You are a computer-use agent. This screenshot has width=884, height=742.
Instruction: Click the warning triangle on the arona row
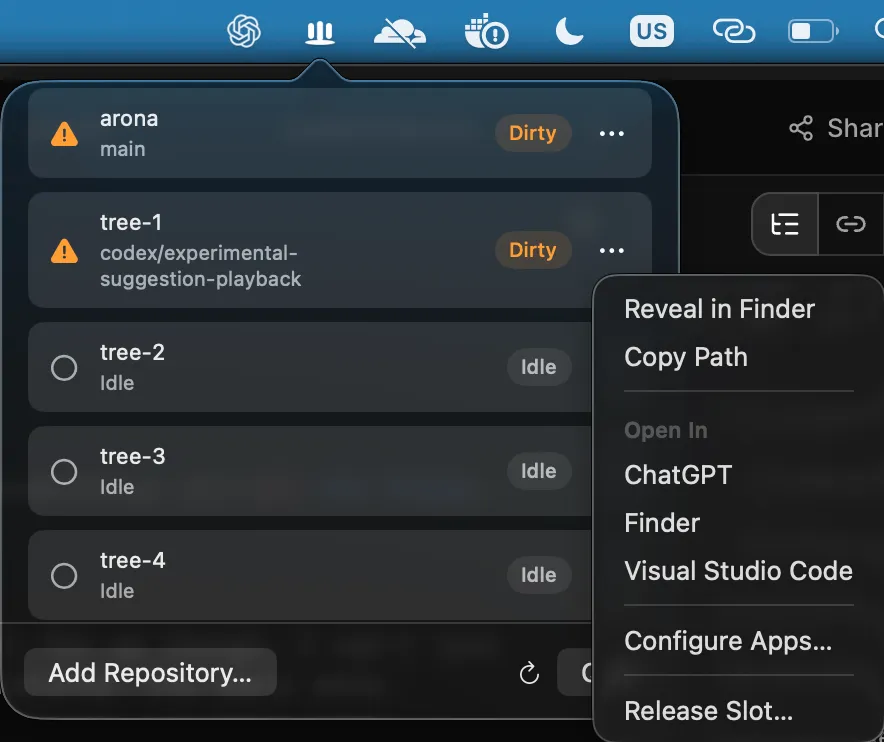[x=64, y=134]
